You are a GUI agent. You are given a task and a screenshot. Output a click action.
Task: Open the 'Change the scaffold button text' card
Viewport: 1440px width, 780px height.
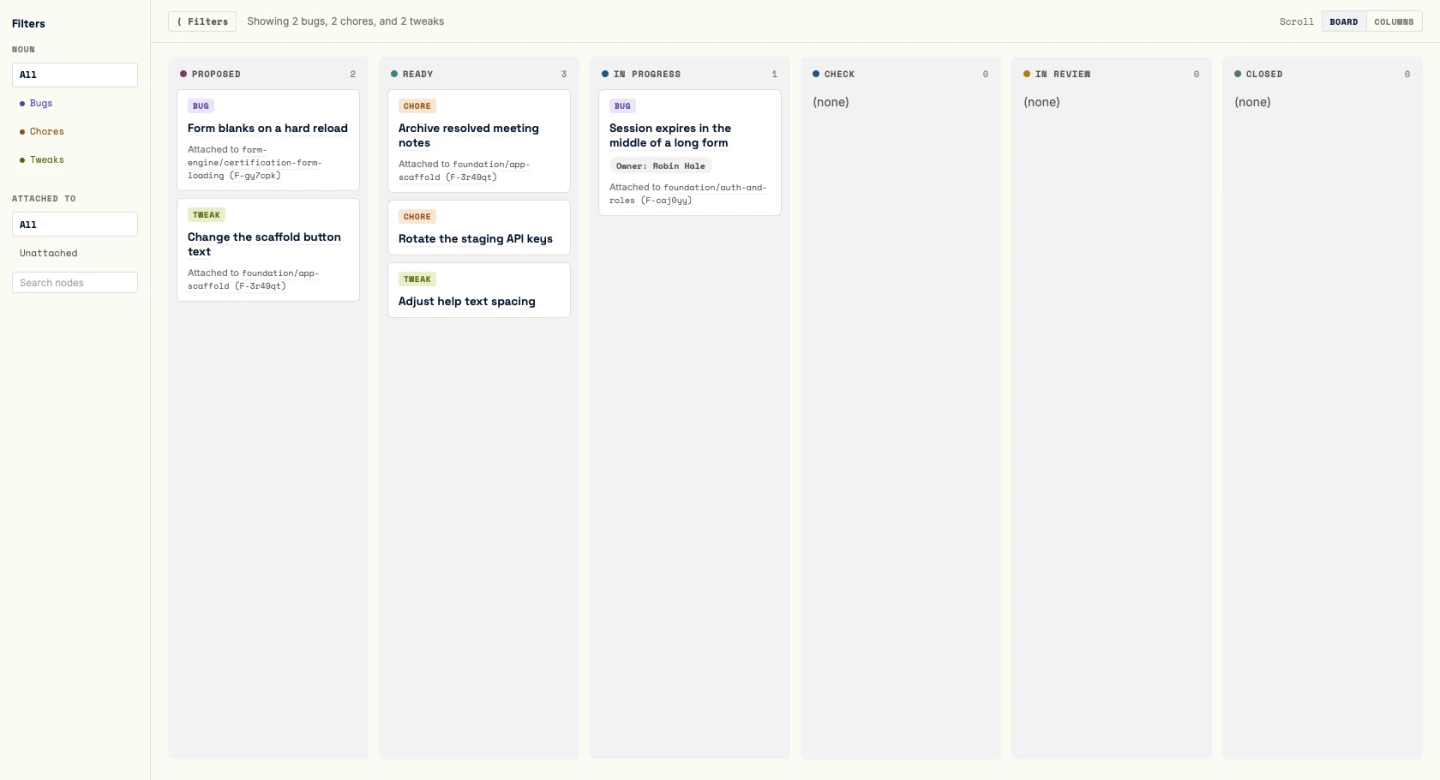click(x=268, y=250)
